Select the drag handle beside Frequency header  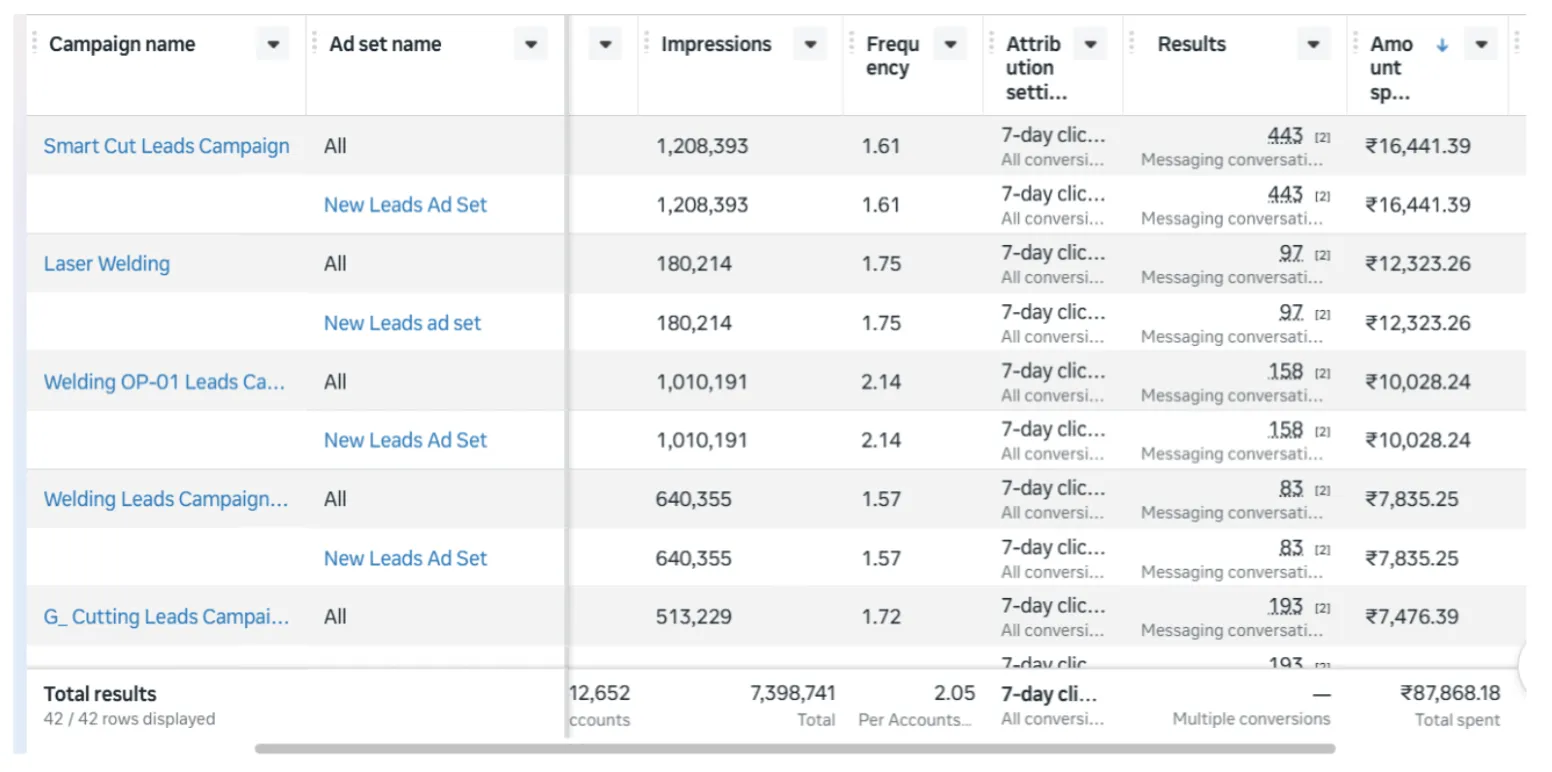coord(852,44)
